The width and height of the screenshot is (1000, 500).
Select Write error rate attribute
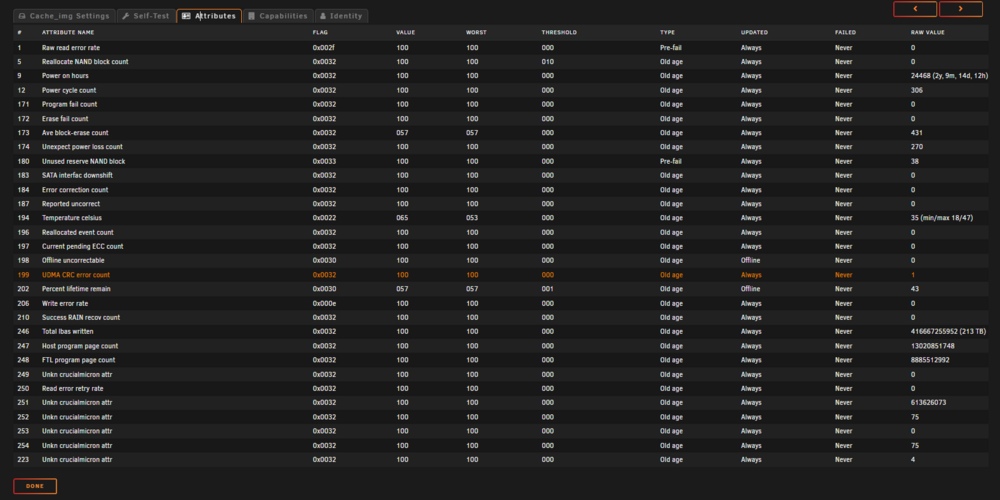point(501,304)
